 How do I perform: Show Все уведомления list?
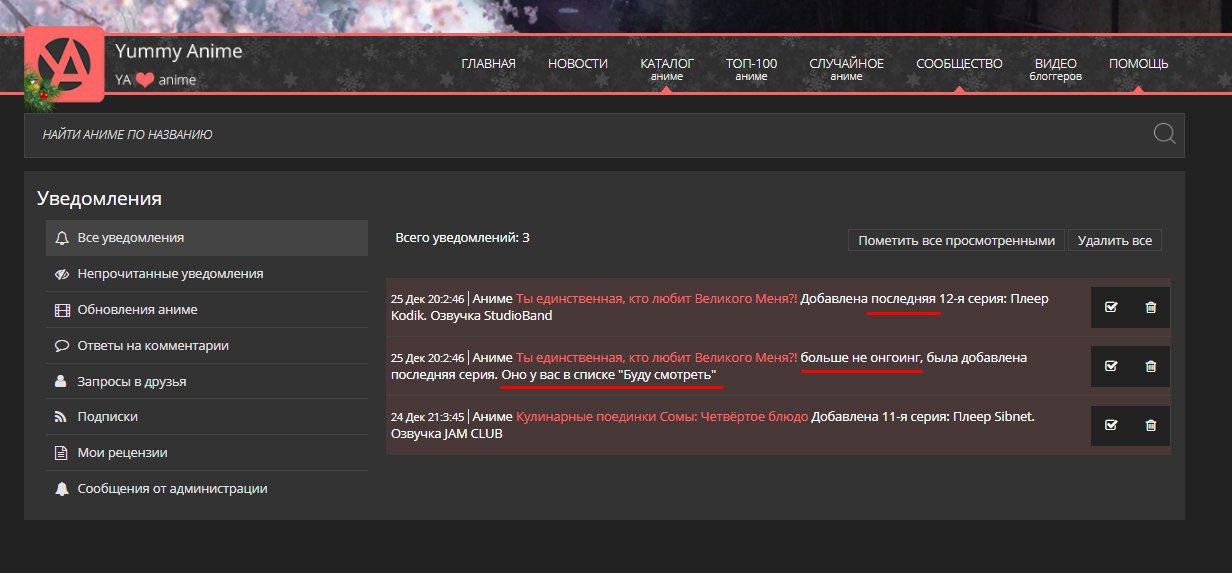click(207, 238)
